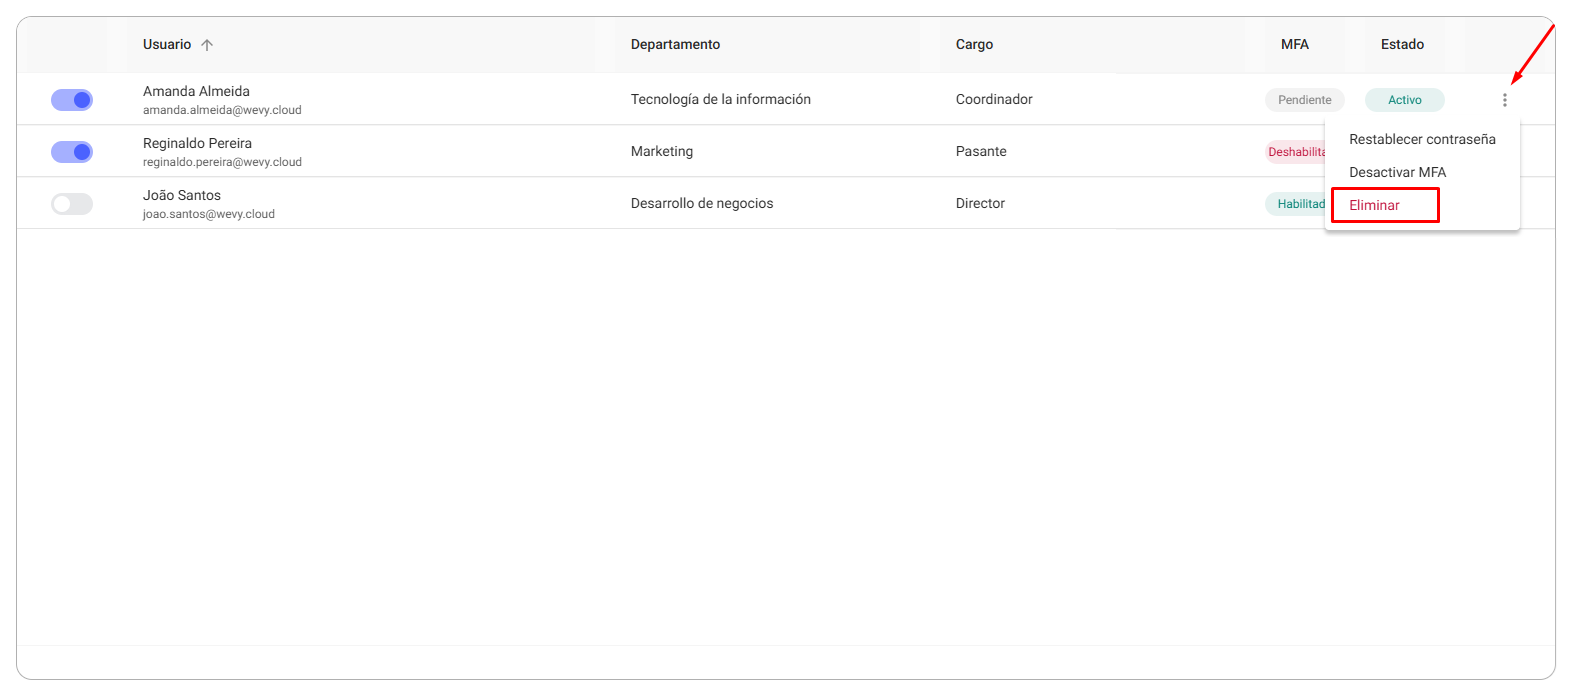Click the Estado column header

(1402, 45)
